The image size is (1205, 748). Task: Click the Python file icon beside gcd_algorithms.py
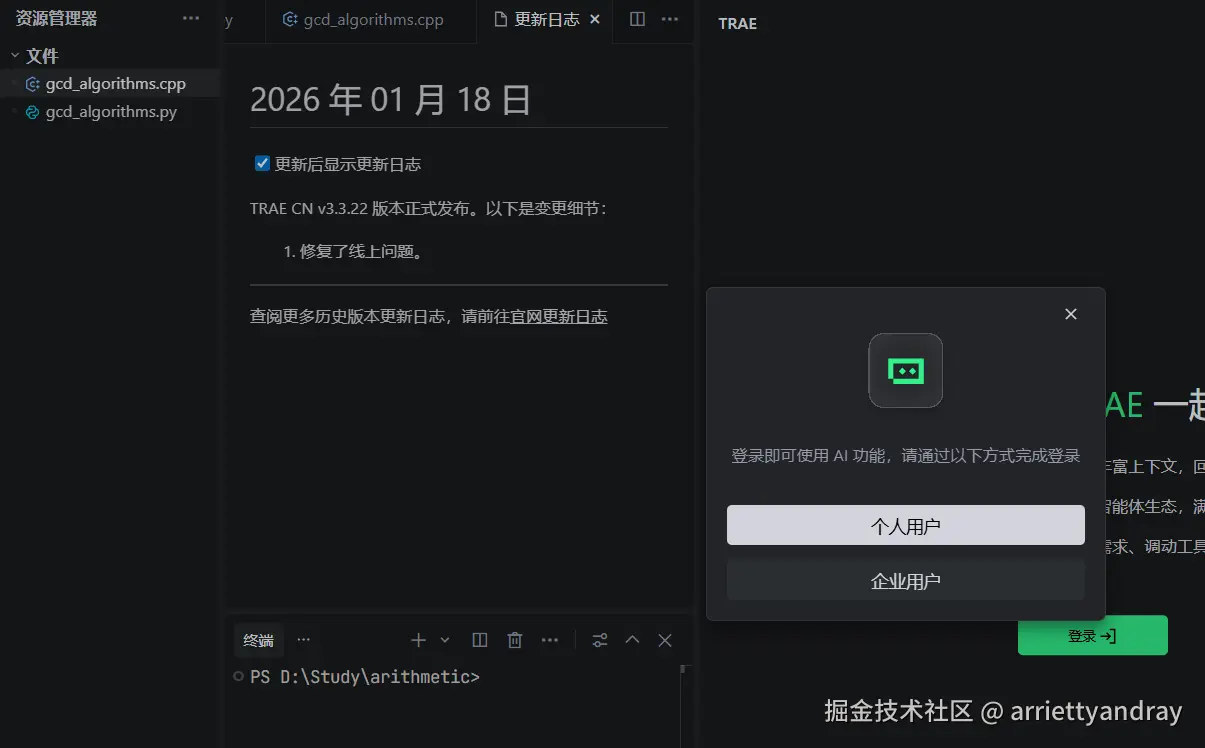(x=32, y=112)
